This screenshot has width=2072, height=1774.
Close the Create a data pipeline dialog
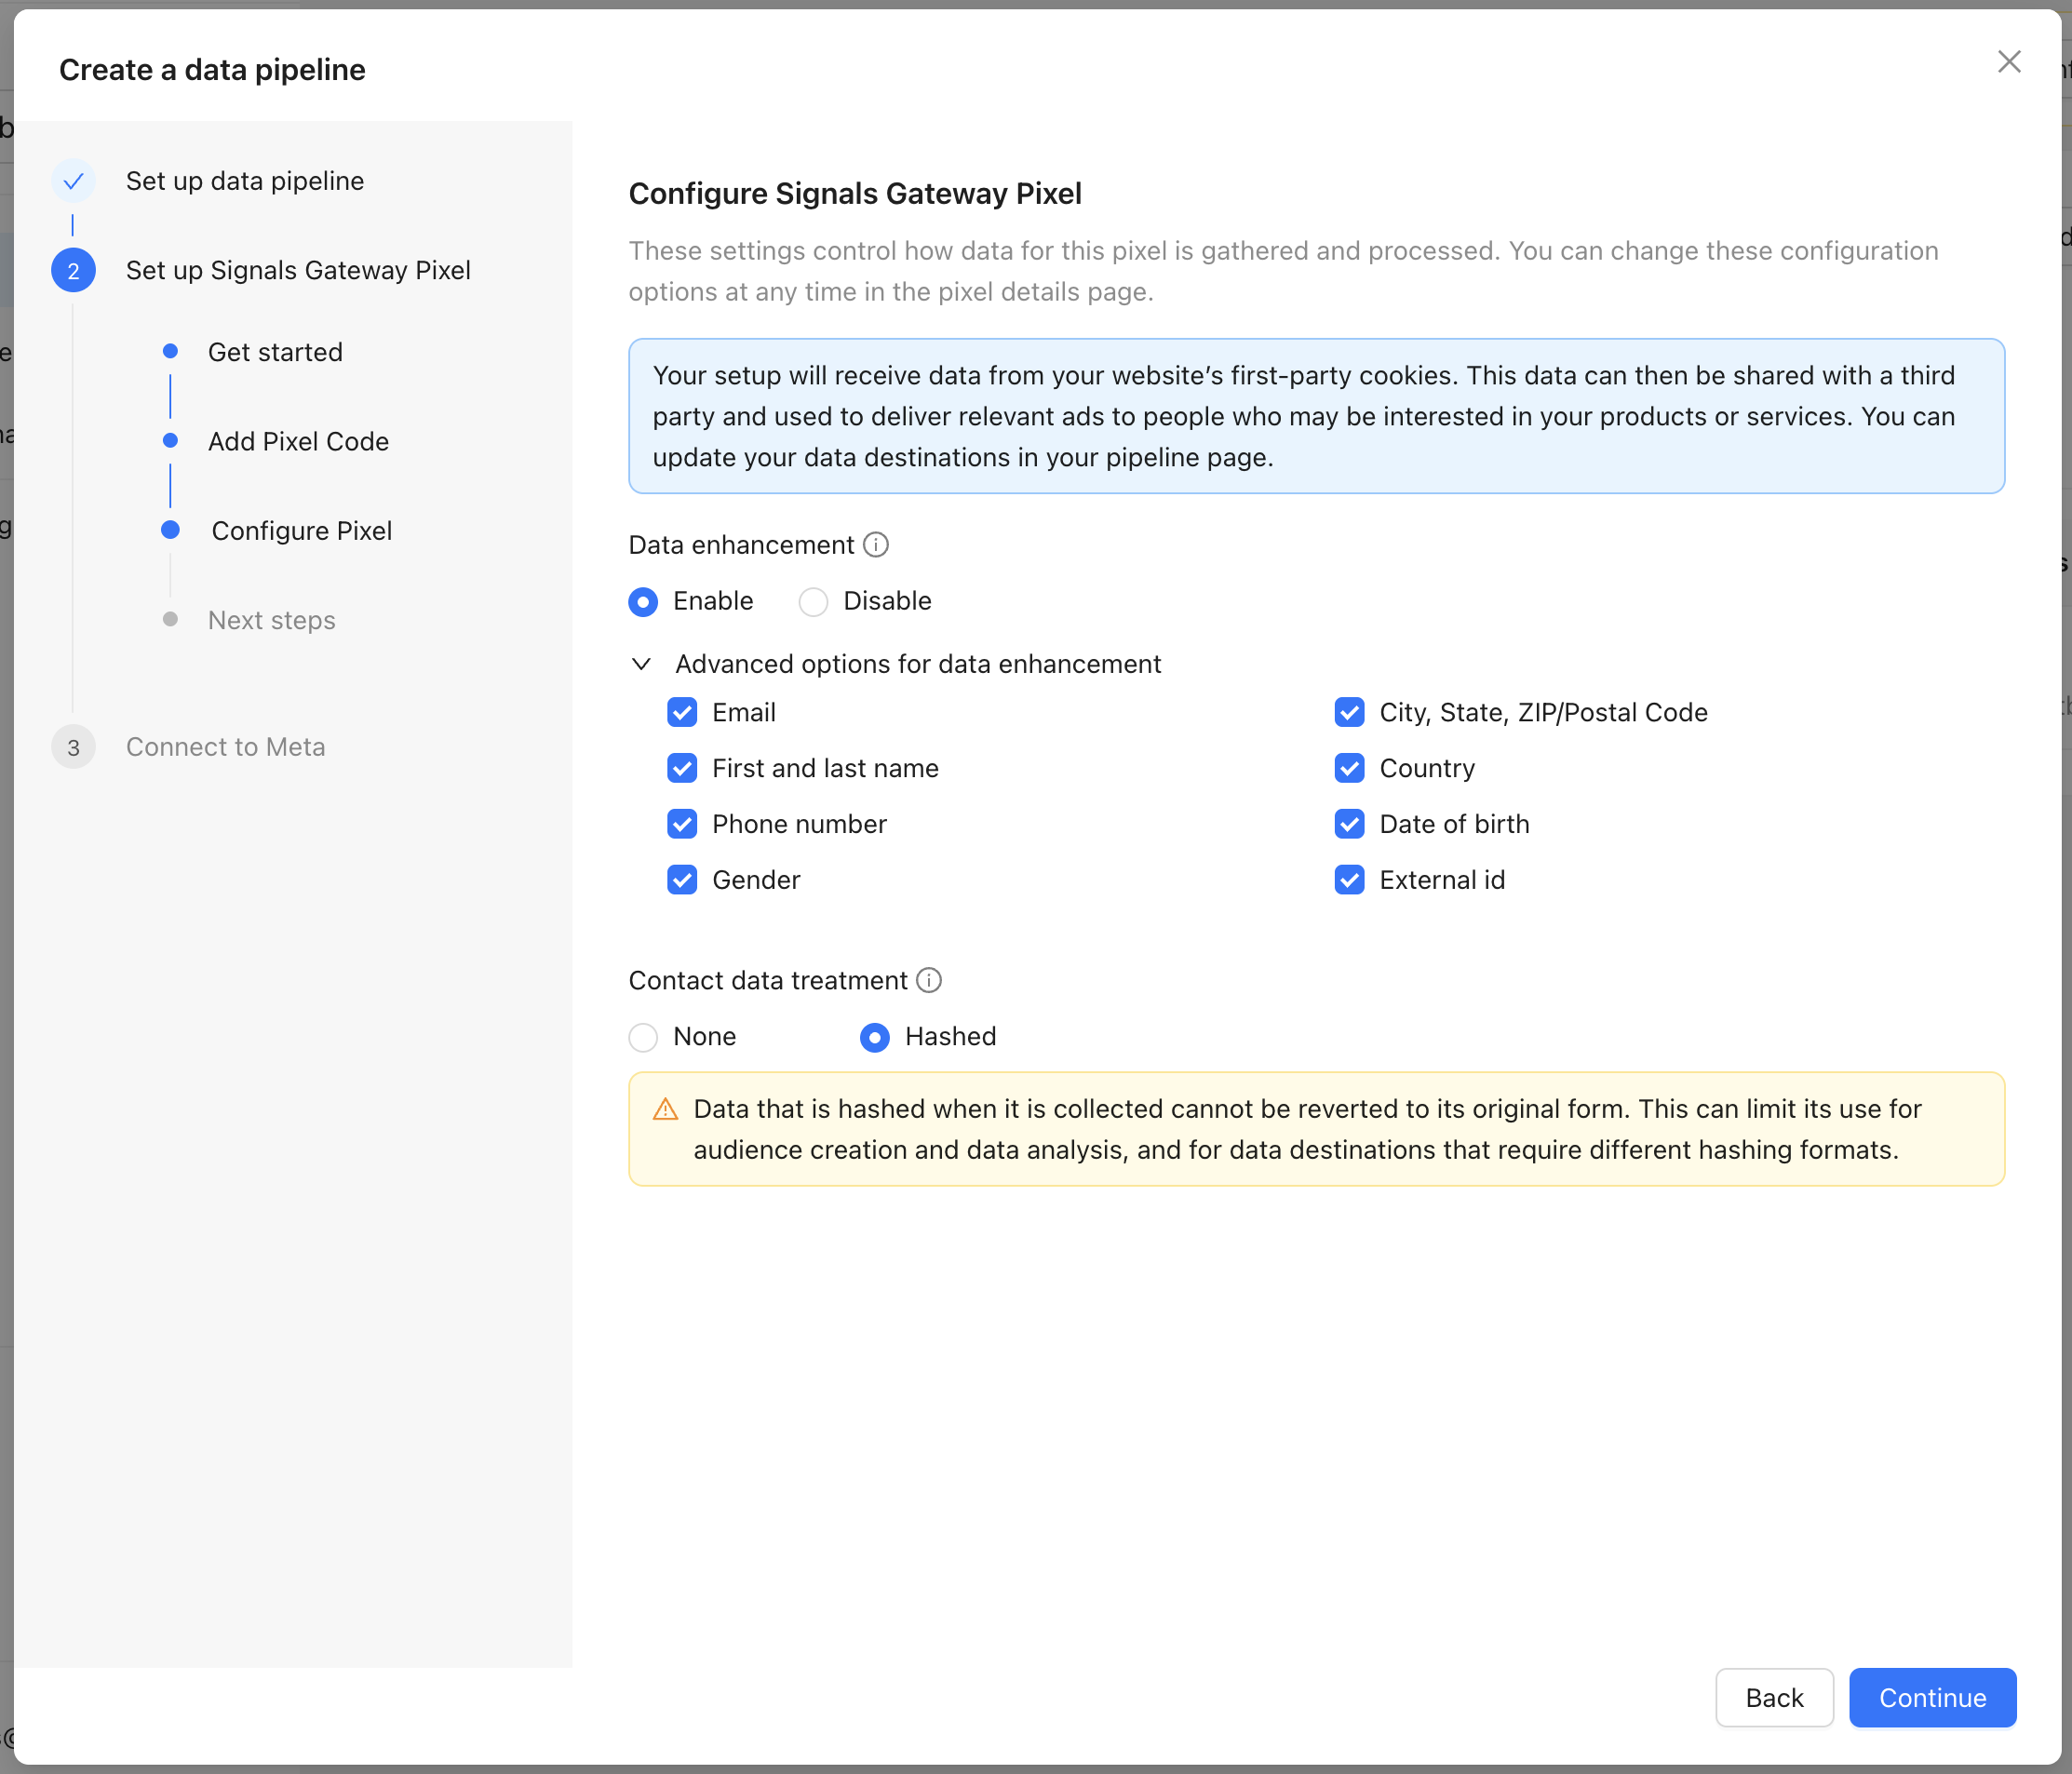pos(2008,62)
